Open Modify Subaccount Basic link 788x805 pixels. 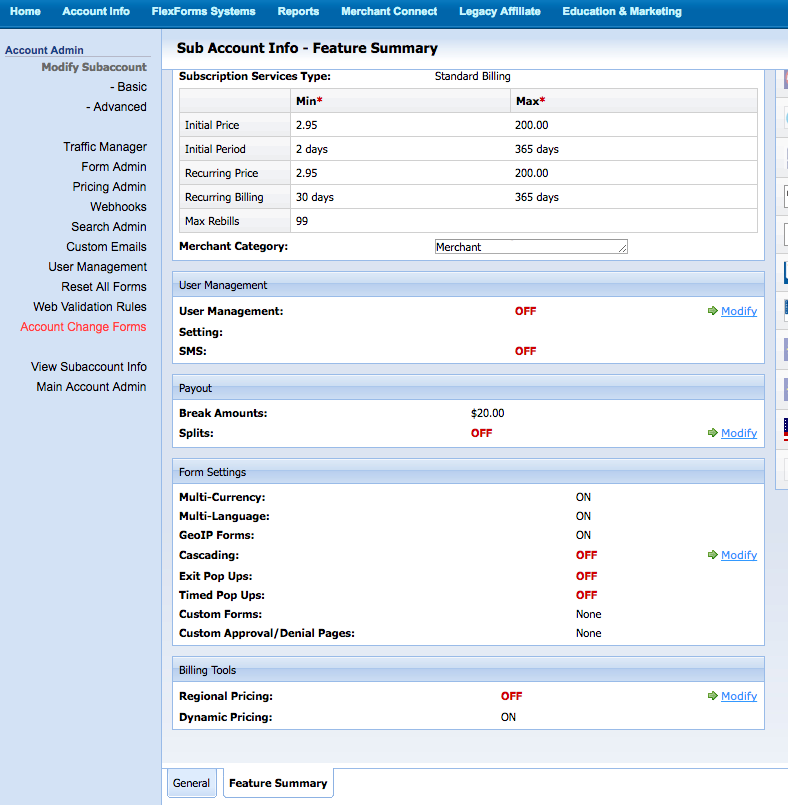128,87
